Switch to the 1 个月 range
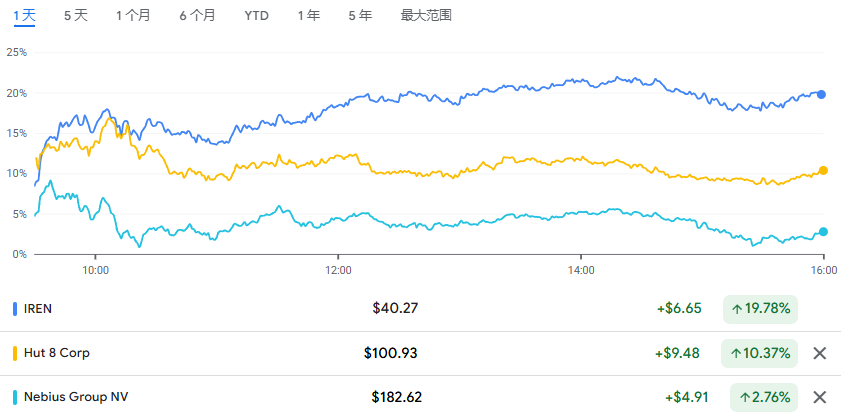This screenshot has width=844, height=419. 133,16
